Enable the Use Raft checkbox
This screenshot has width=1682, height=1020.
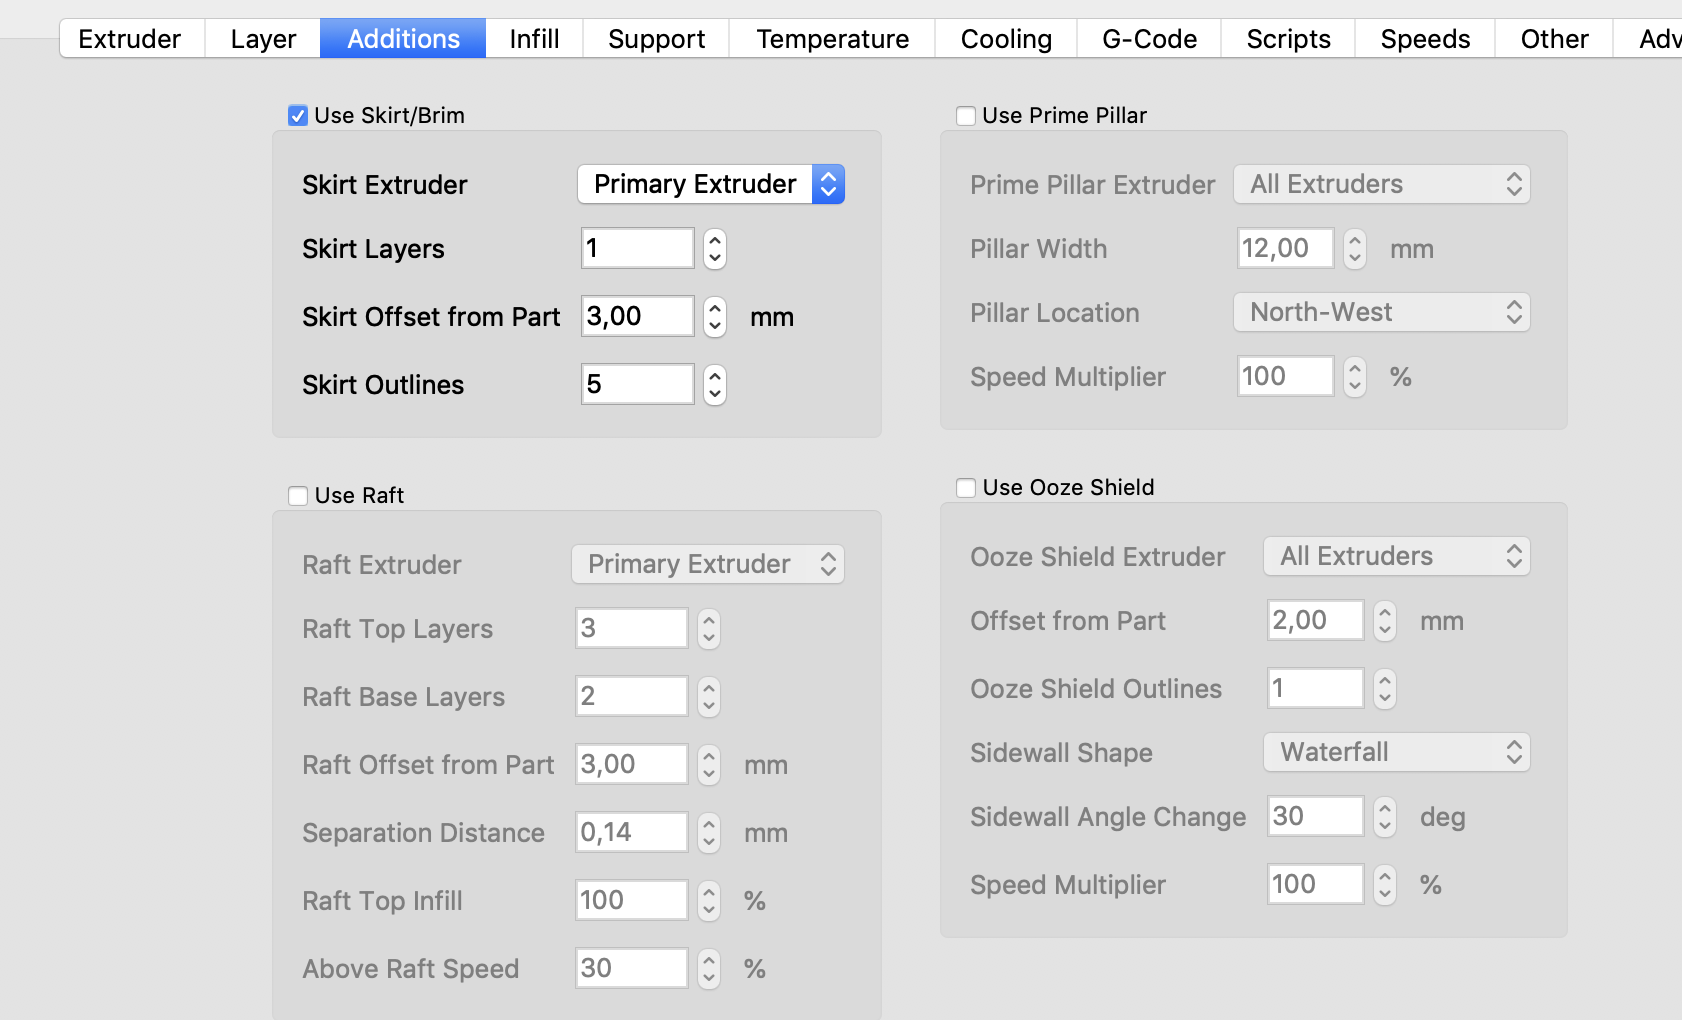click(298, 496)
